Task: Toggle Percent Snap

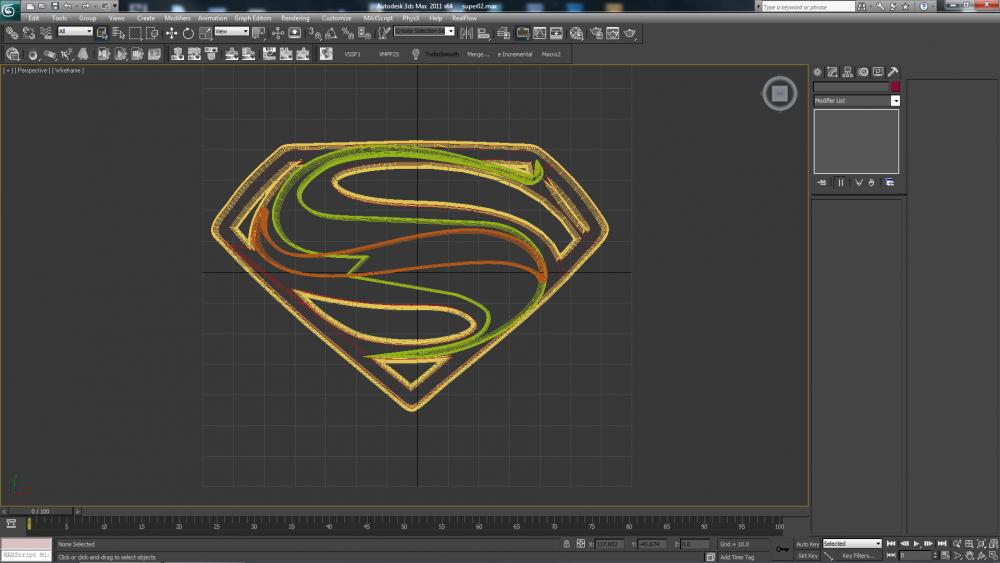Action: point(348,33)
